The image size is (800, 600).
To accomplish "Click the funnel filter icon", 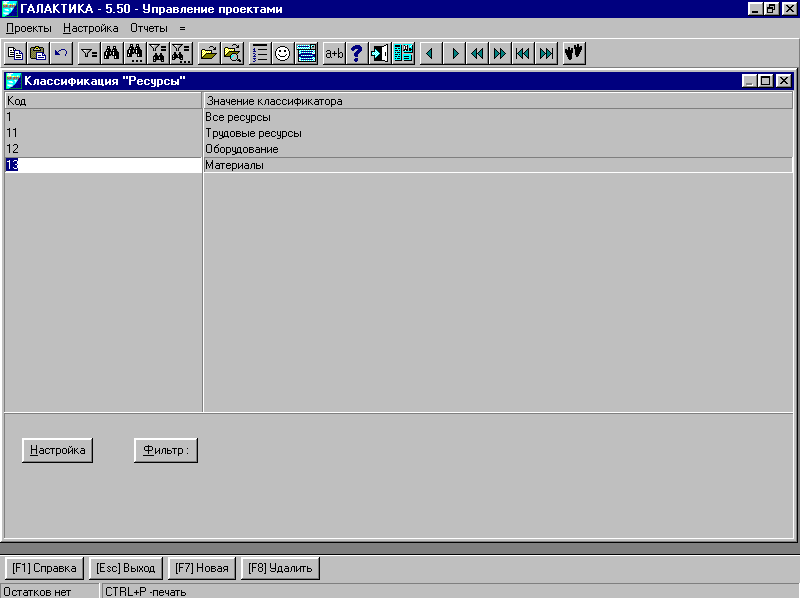I will pos(89,53).
